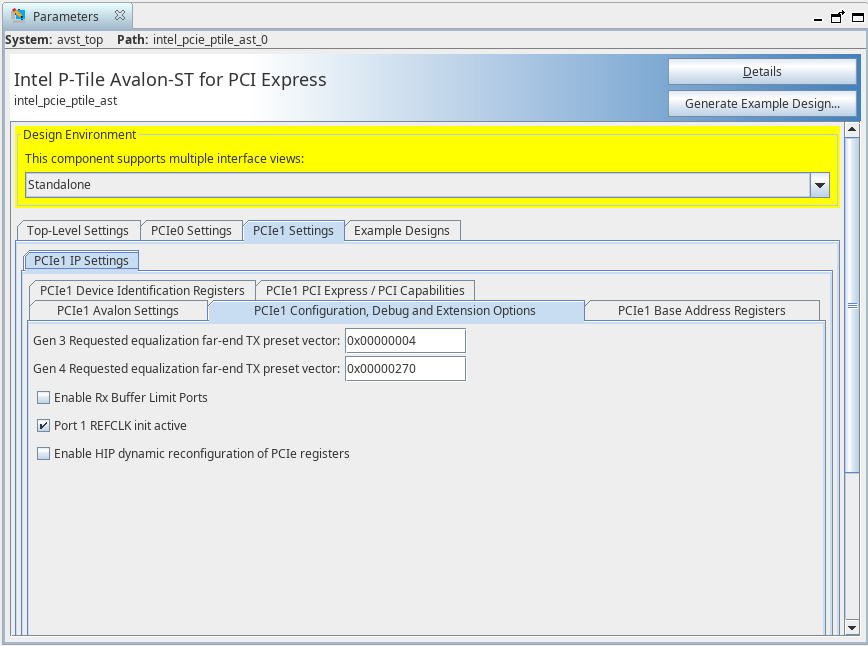This screenshot has width=868, height=646.
Task: Open the Example Designs tab
Action: (402, 231)
